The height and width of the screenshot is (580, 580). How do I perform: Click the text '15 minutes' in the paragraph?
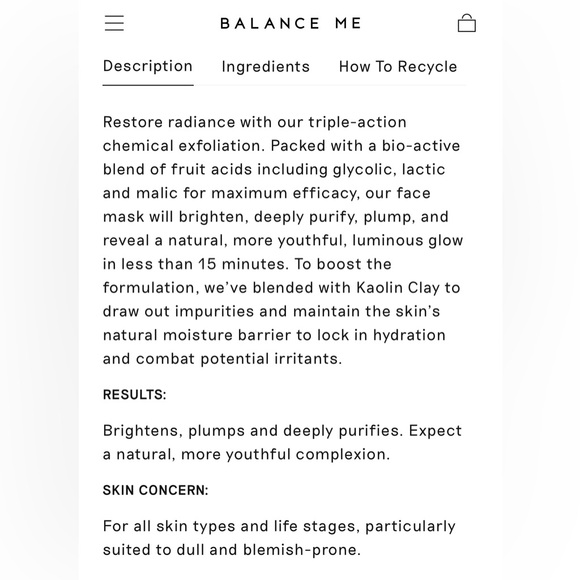tap(243, 264)
